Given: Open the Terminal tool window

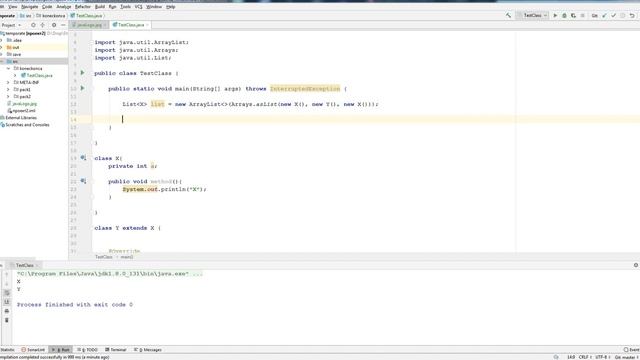Looking at the screenshot, I should coord(116,350).
